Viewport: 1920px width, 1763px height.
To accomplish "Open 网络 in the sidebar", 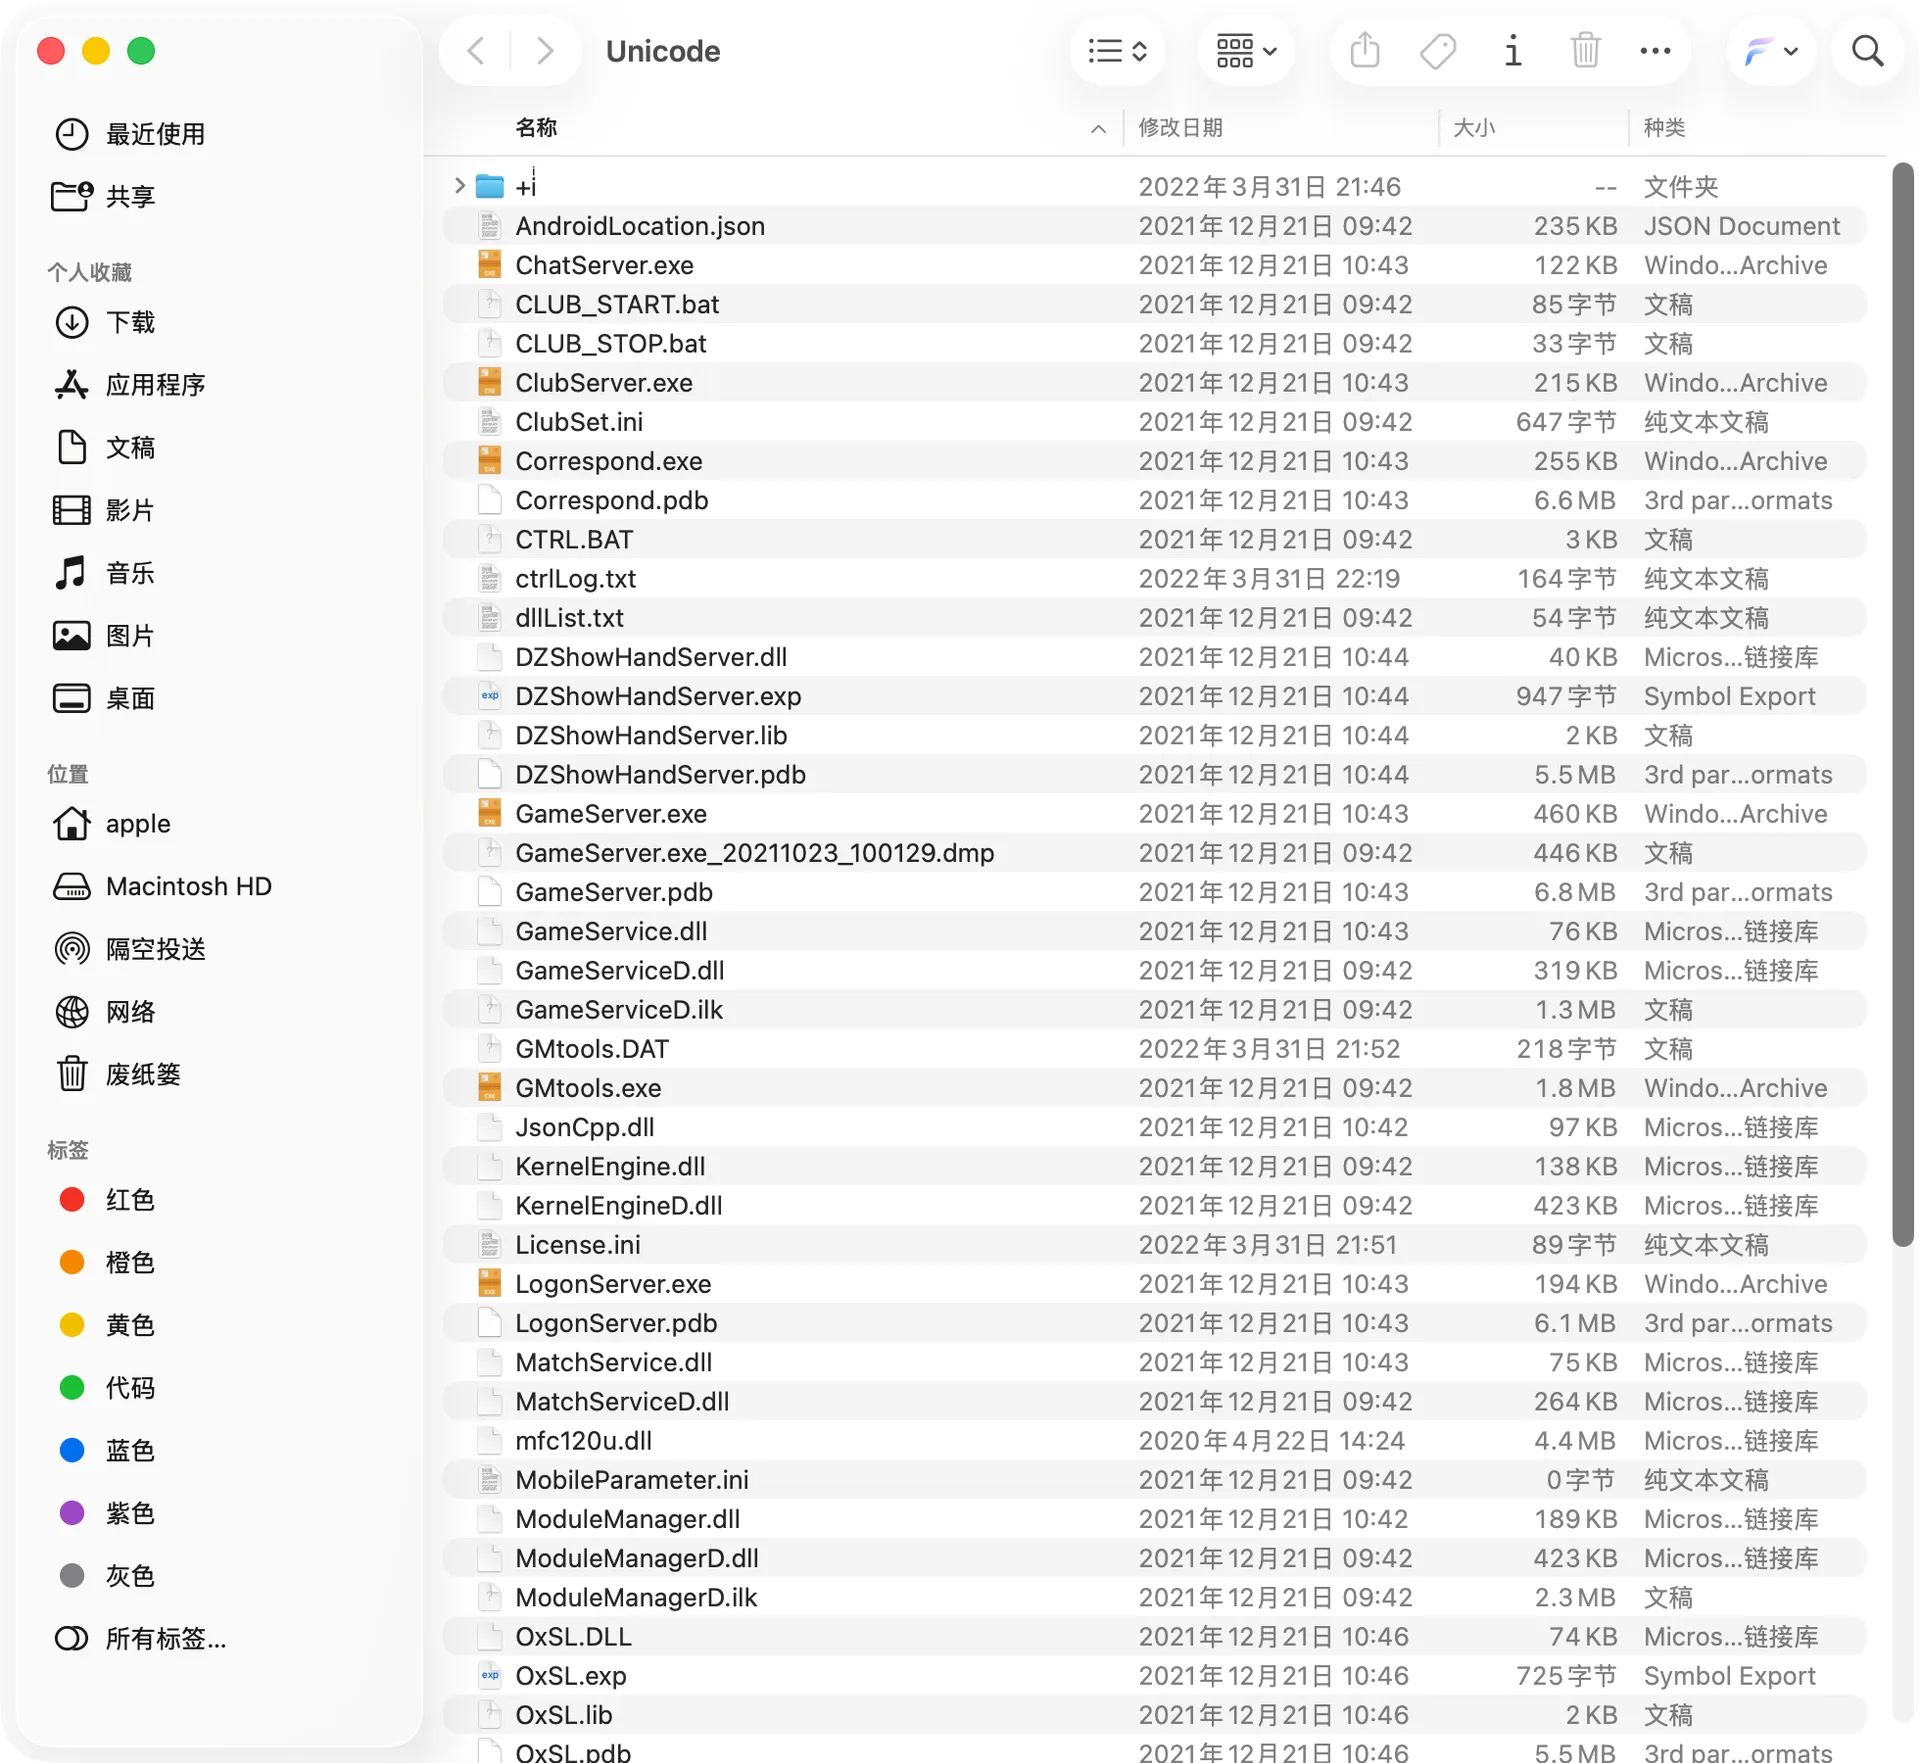I will tap(105, 1012).
